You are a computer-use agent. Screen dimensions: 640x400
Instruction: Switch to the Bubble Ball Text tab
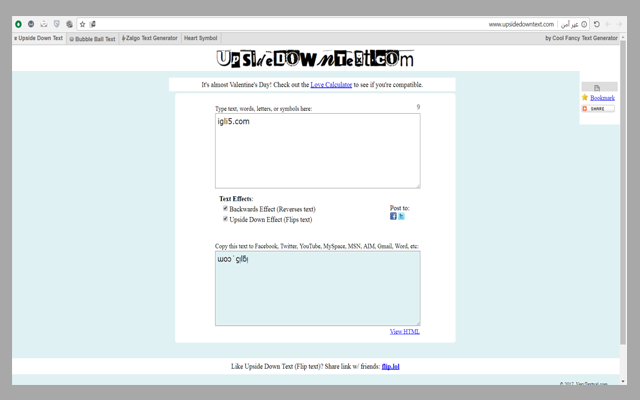(x=93, y=39)
